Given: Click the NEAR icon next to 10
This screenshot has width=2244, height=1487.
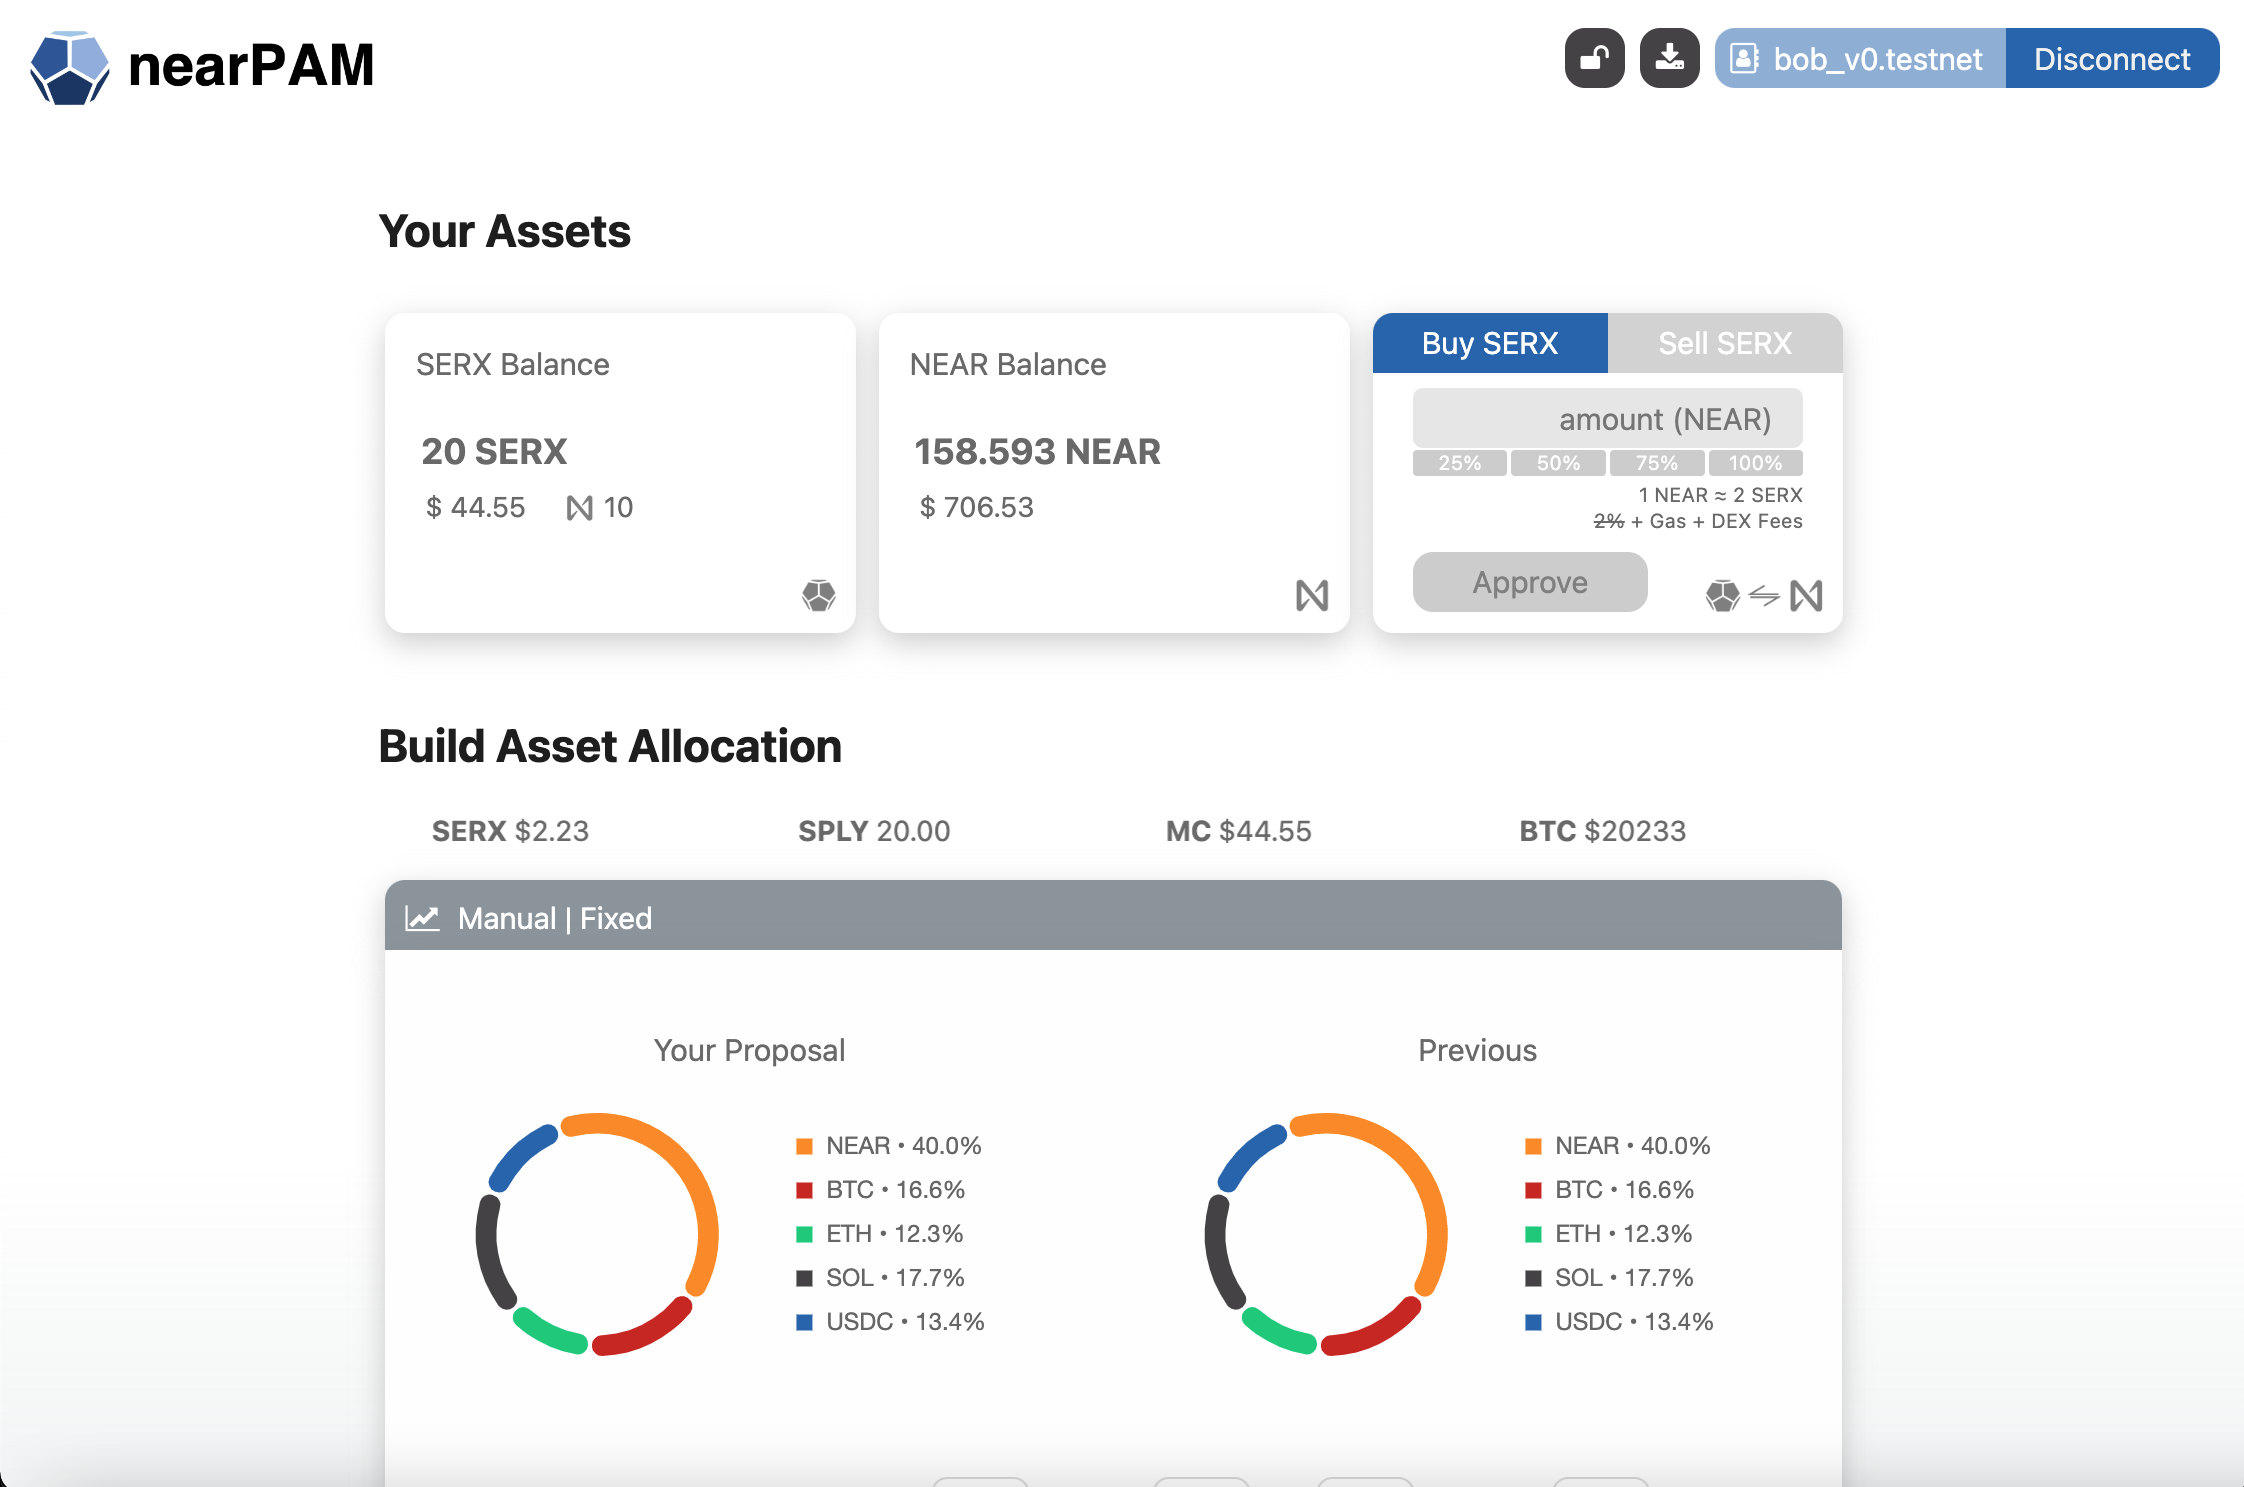Looking at the screenshot, I should point(579,508).
